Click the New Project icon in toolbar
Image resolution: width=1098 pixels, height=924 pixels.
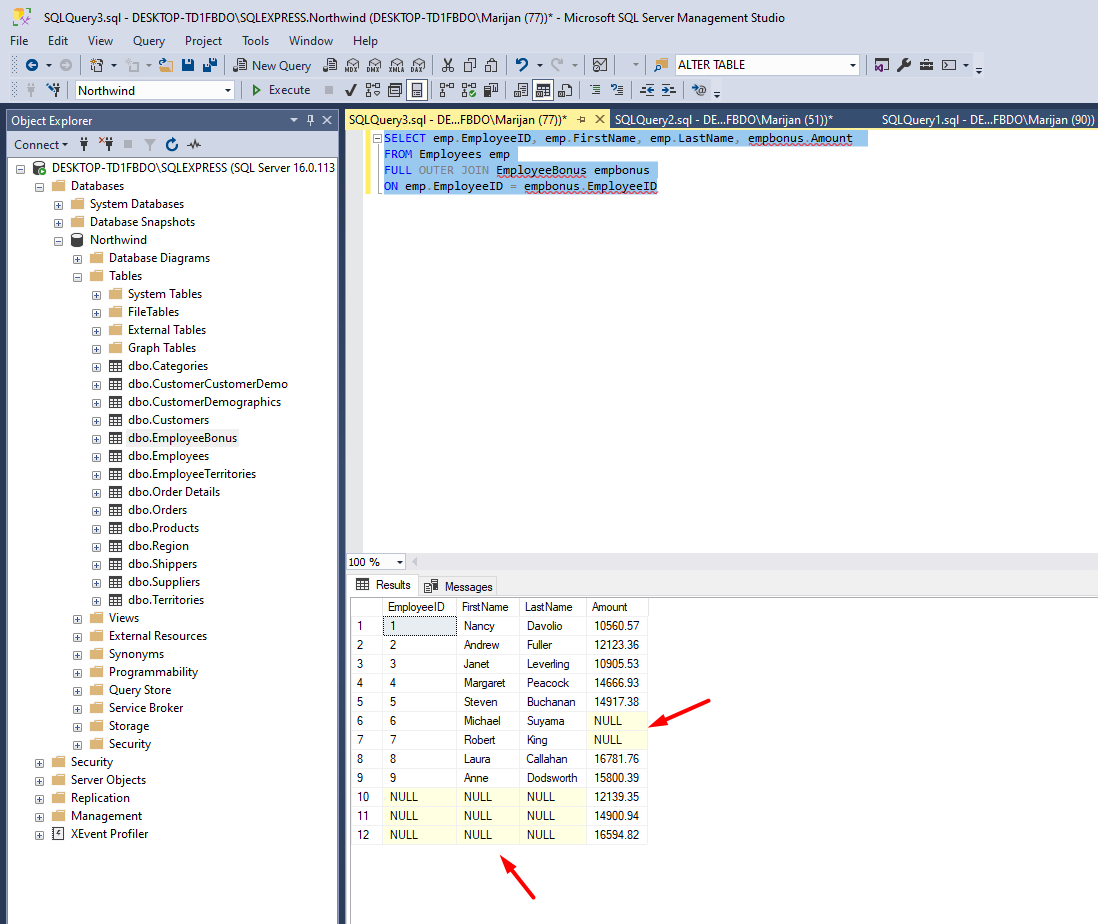(x=96, y=65)
